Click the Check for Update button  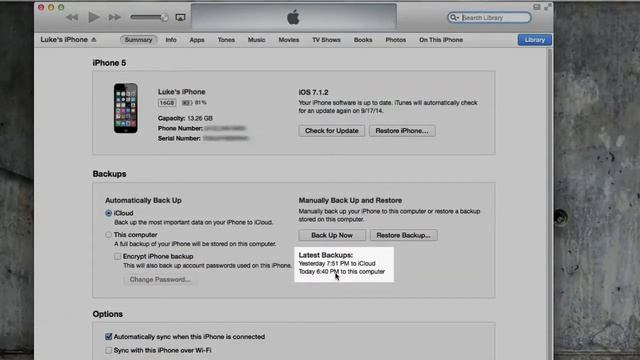pyautogui.click(x=331, y=131)
